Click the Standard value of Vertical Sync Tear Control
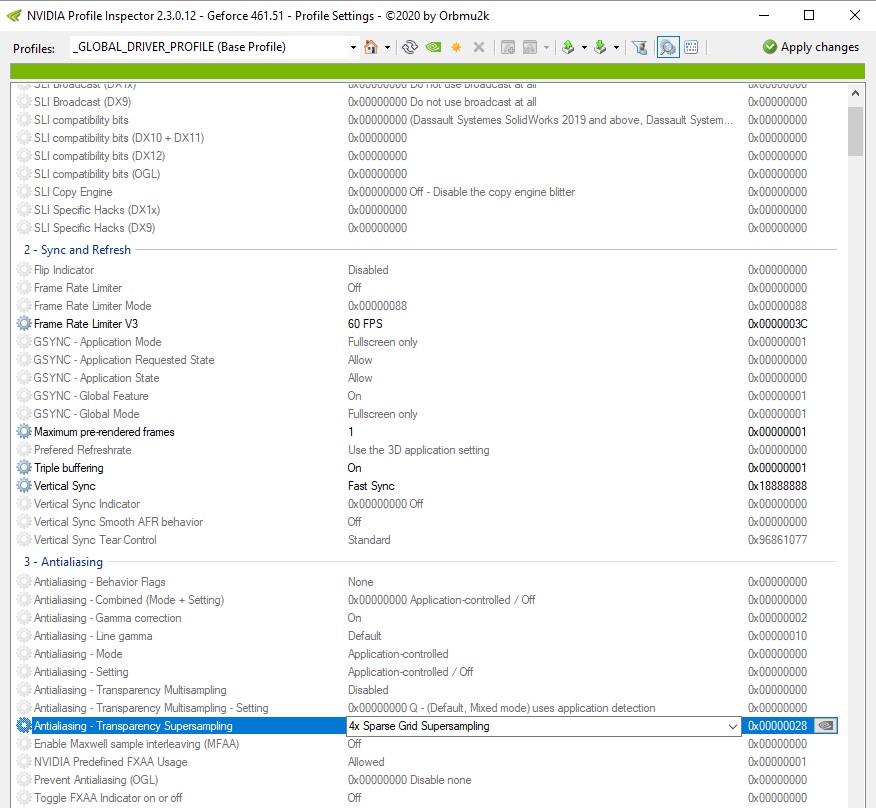The image size is (876, 808). [369, 540]
